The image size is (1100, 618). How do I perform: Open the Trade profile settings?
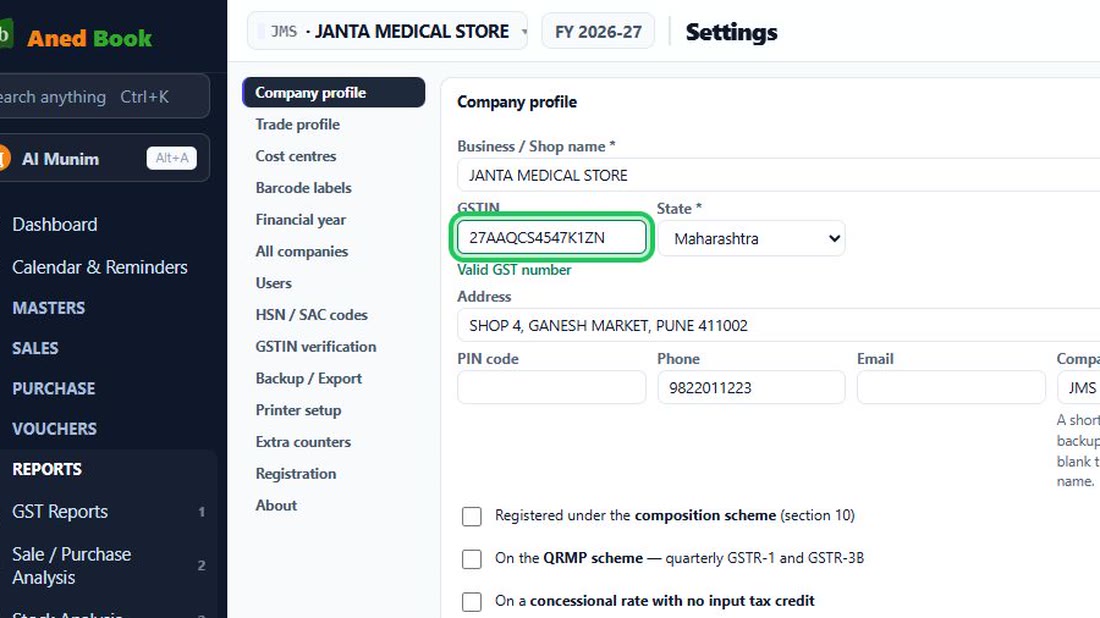(297, 124)
